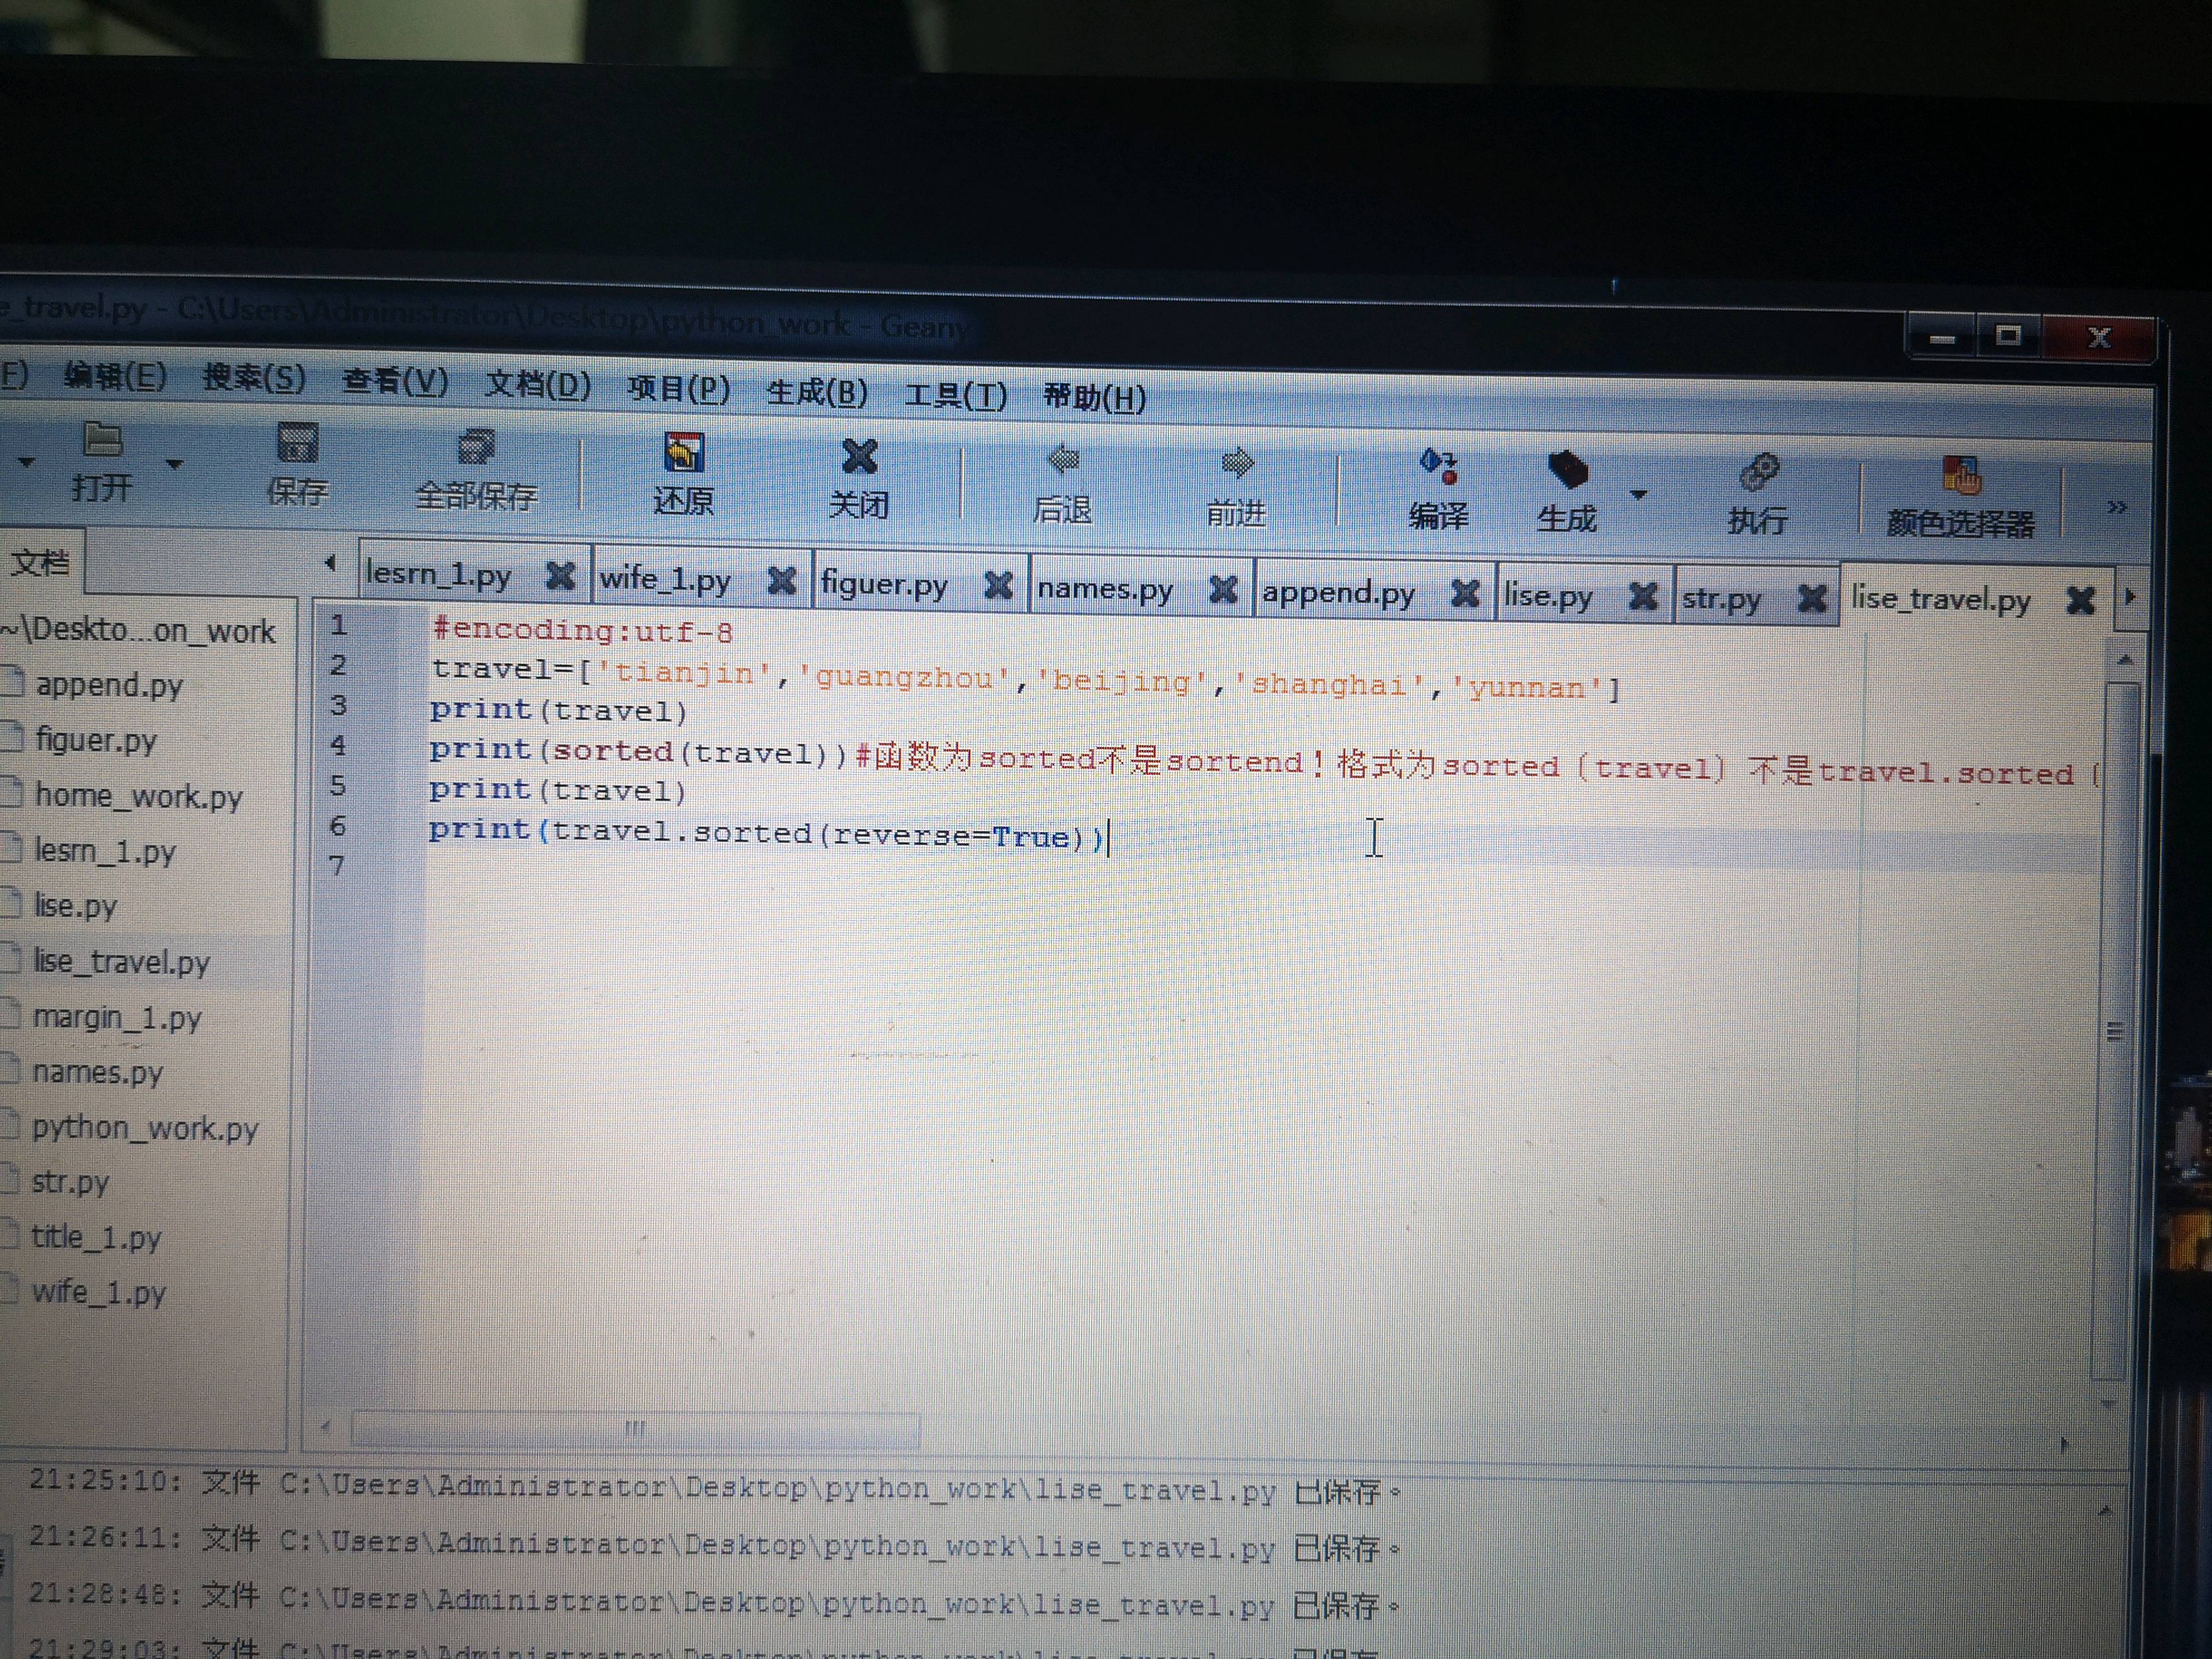Close the wife_1.py tab
Screen dimensions: 2212x1659
click(781, 580)
